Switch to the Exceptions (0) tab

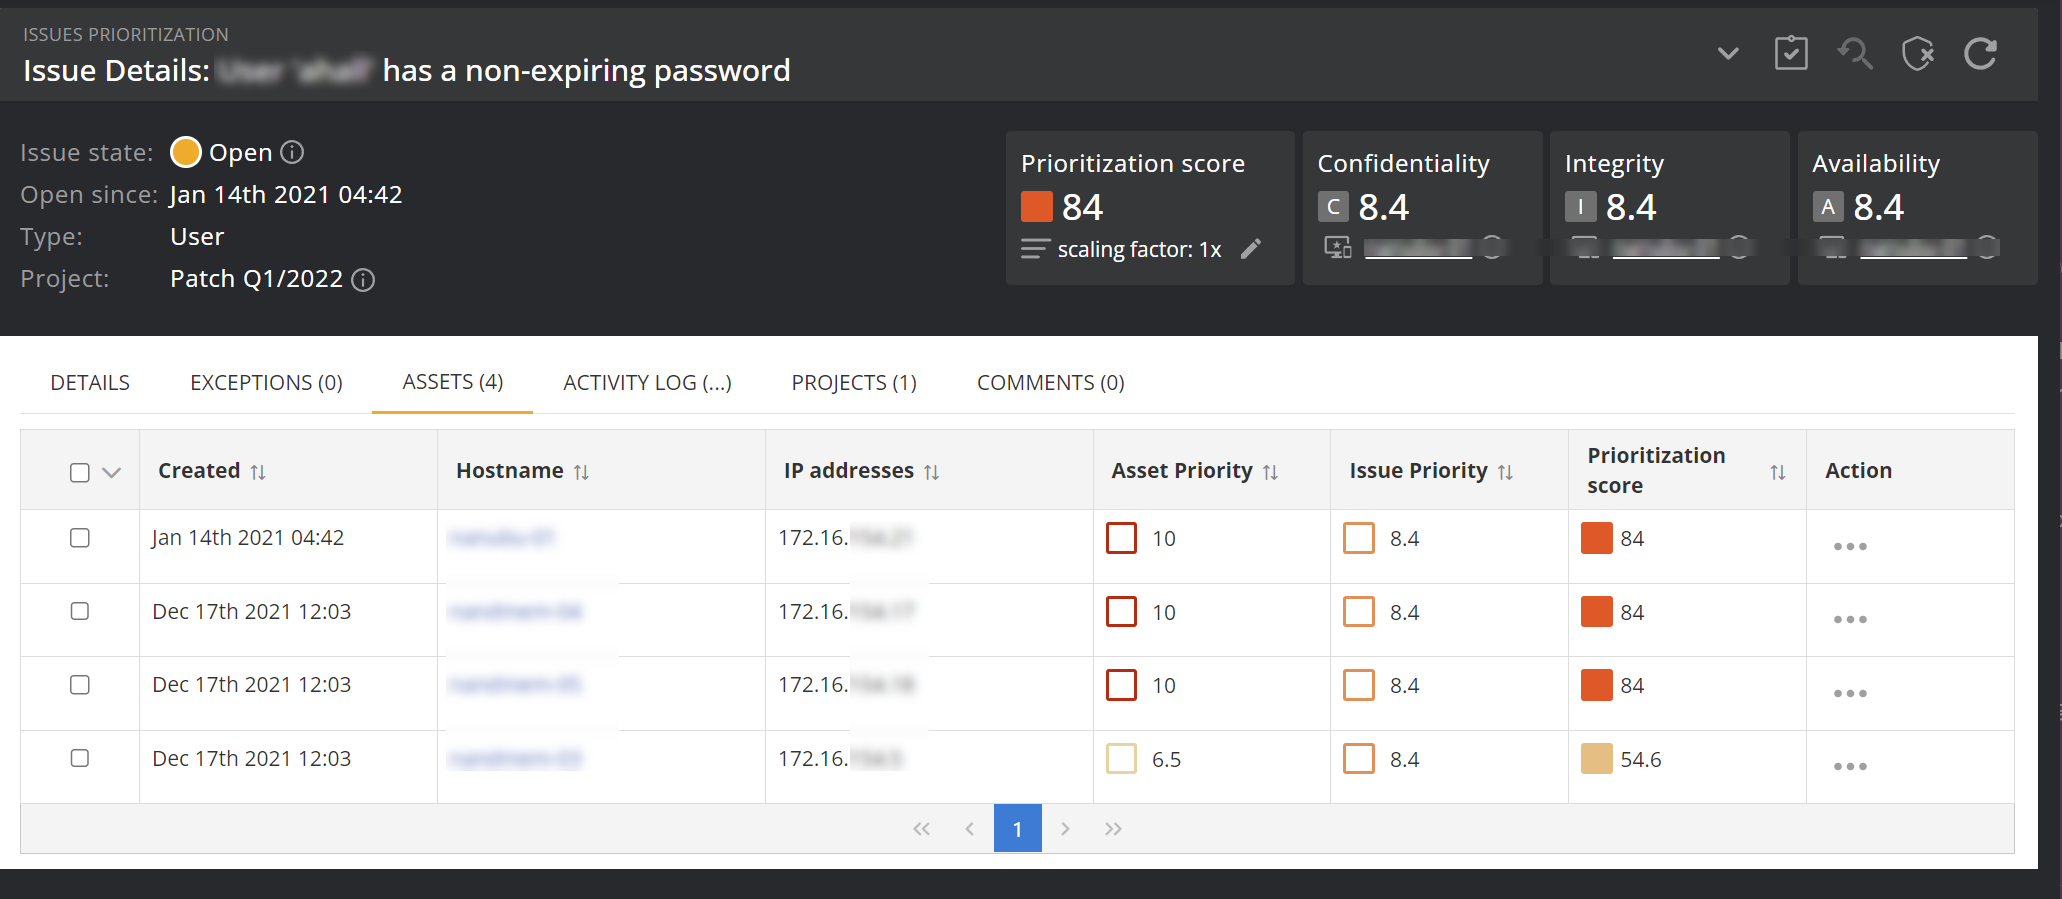266,383
